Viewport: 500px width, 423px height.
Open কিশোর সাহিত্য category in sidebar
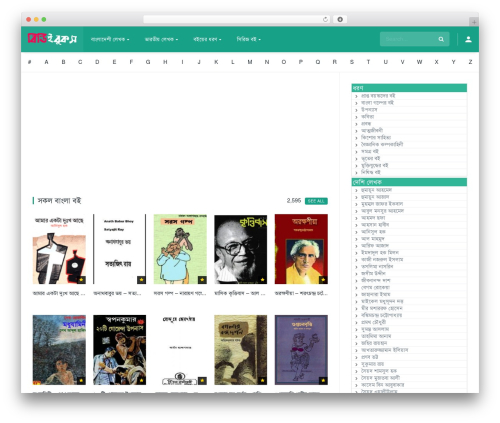click(x=376, y=137)
